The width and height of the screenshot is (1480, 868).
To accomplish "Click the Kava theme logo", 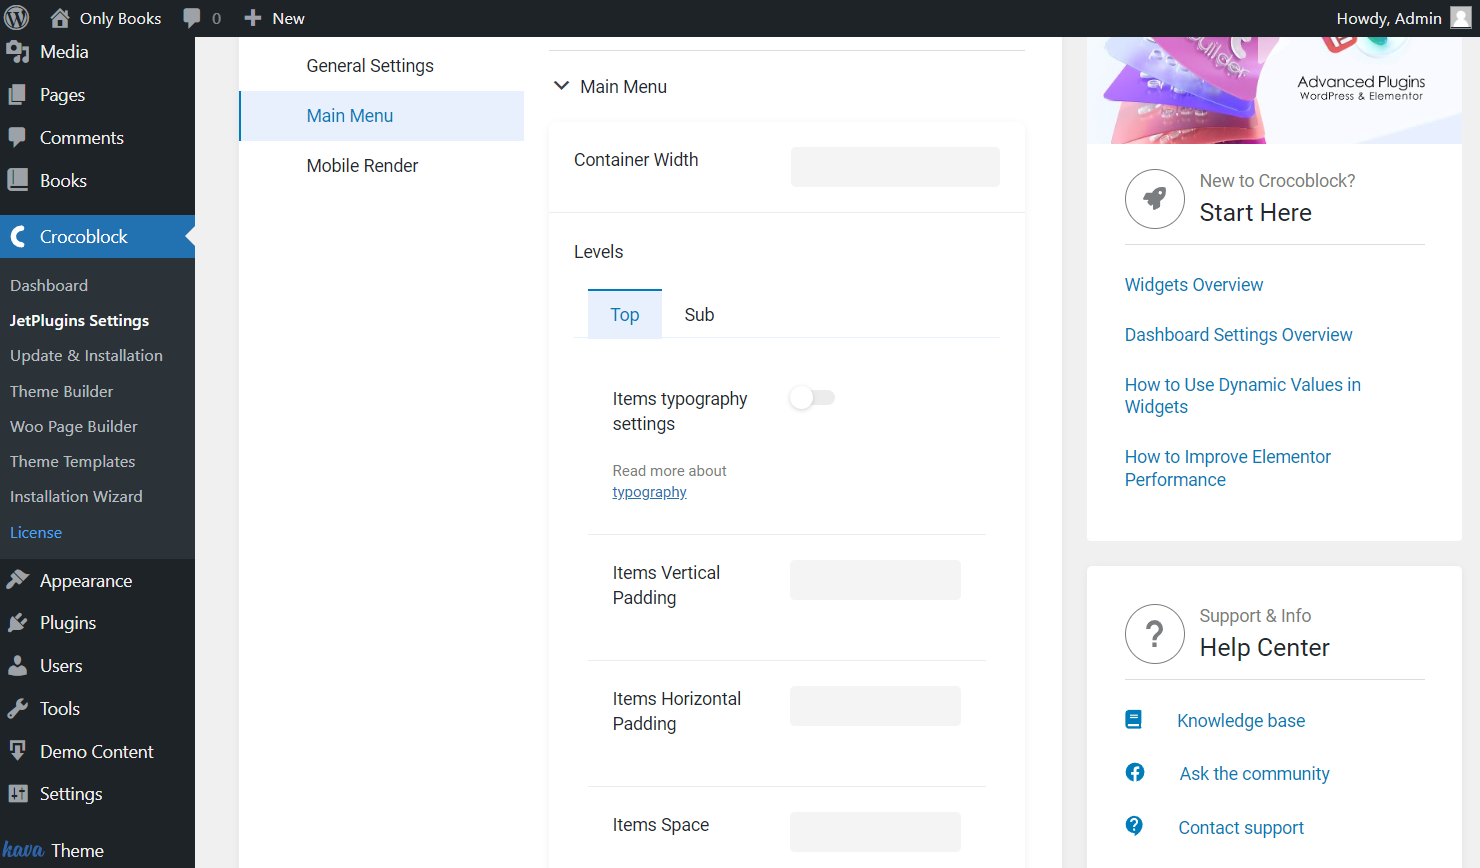I will click(x=23, y=850).
